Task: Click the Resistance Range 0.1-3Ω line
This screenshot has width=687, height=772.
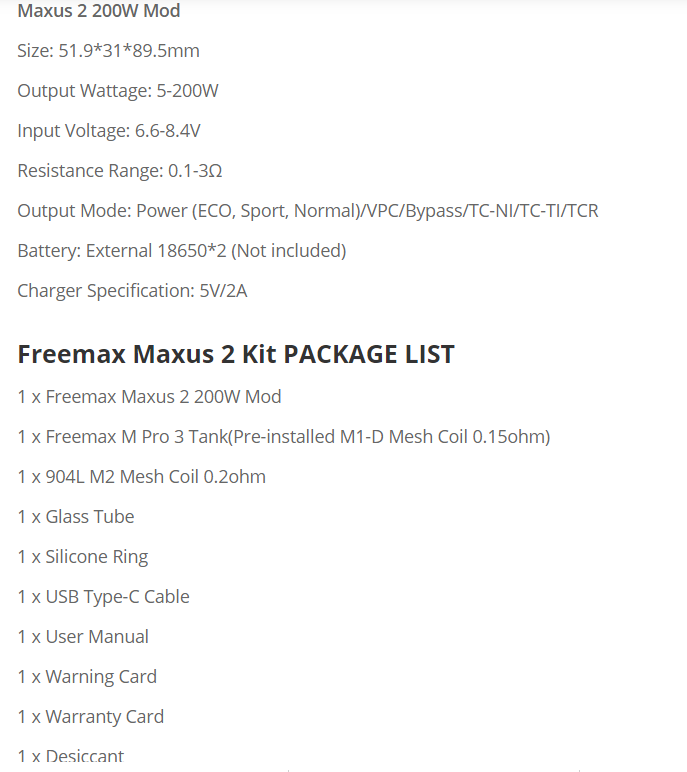Action: 120,171
